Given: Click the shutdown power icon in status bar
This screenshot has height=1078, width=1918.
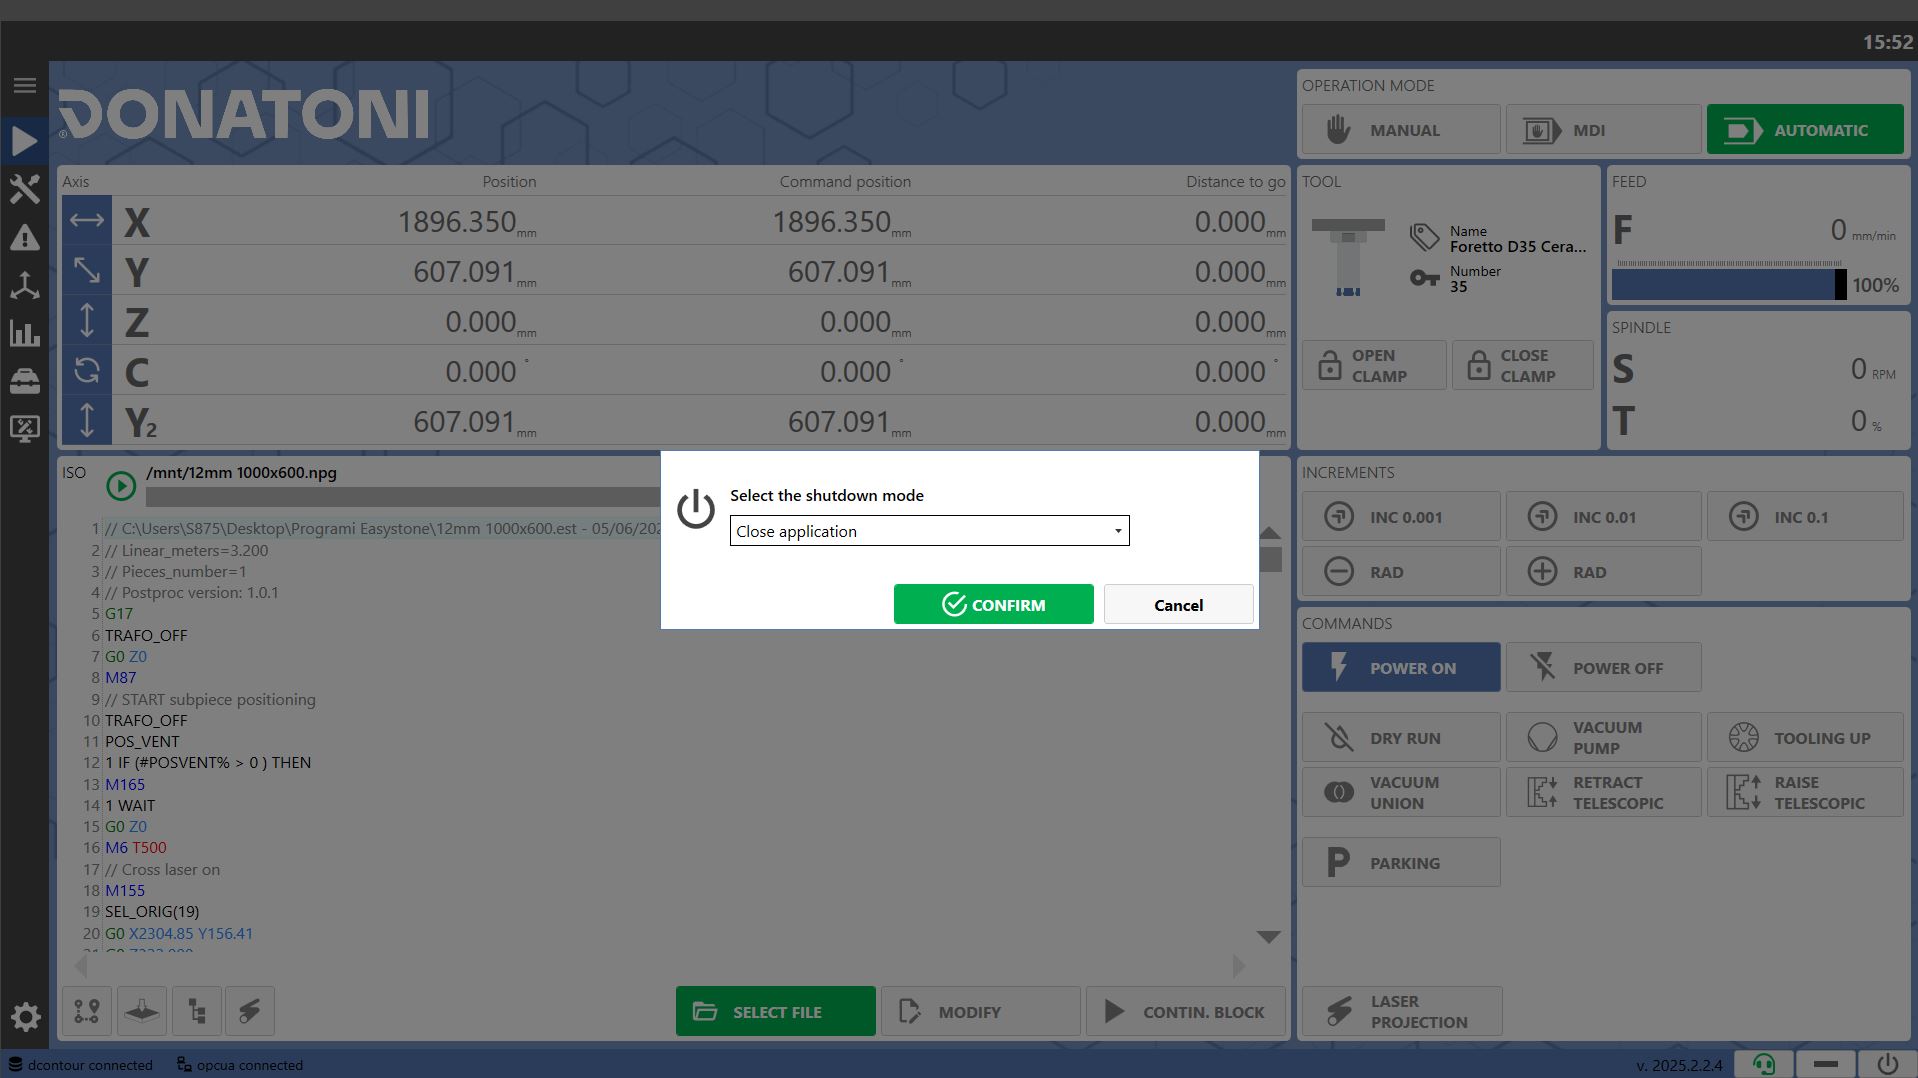Looking at the screenshot, I should point(1887,1064).
